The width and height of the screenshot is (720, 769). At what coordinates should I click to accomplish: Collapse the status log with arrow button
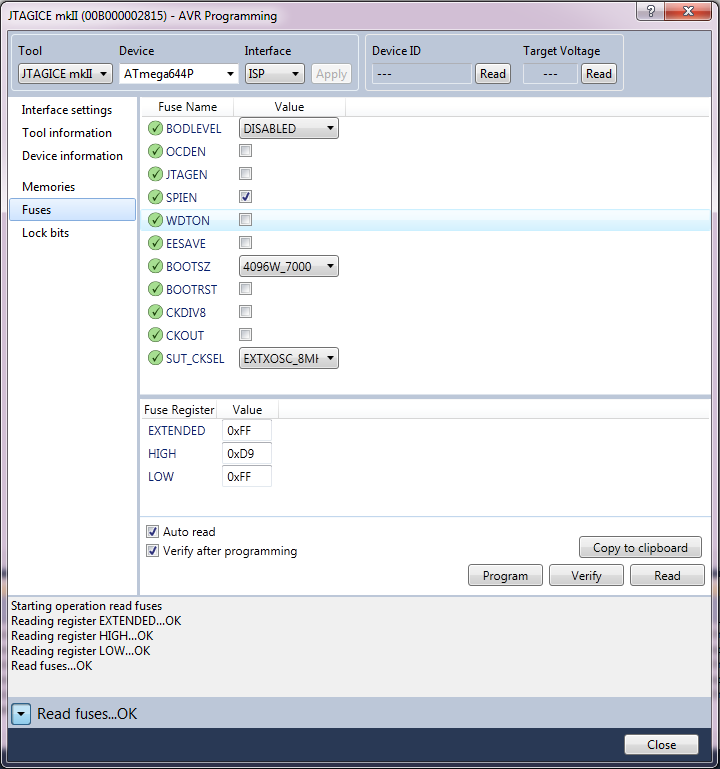point(21,714)
